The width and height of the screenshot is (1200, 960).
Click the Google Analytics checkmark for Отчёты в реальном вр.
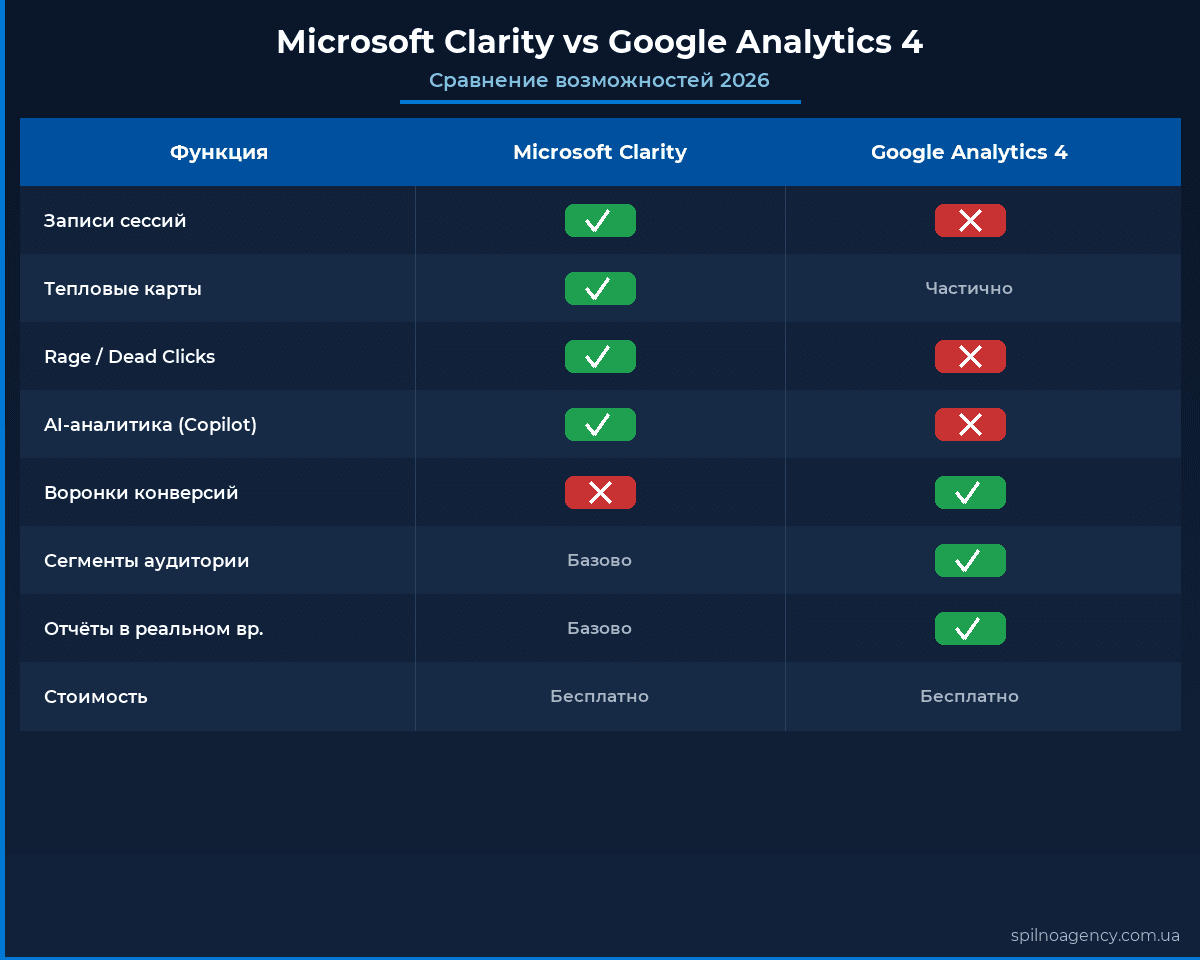click(x=970, y=629)
